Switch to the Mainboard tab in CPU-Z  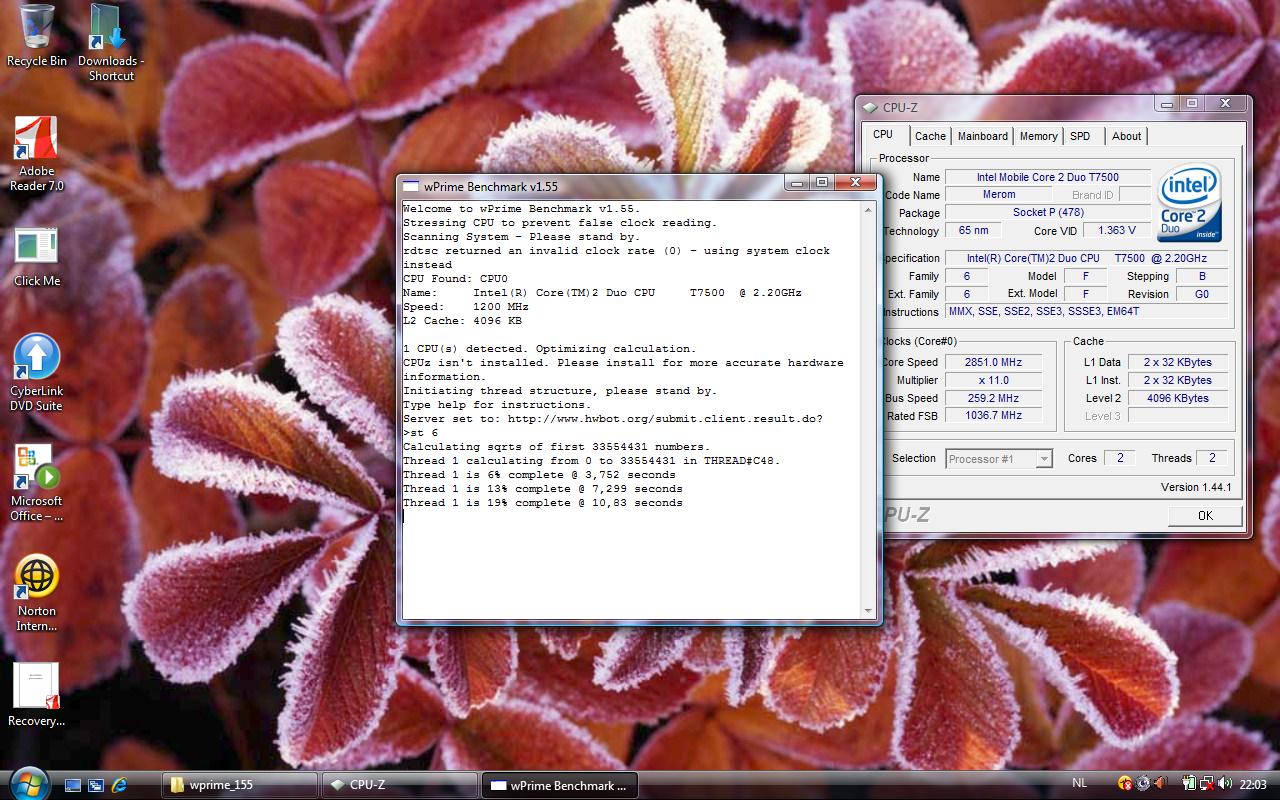[x=983, y=136]
